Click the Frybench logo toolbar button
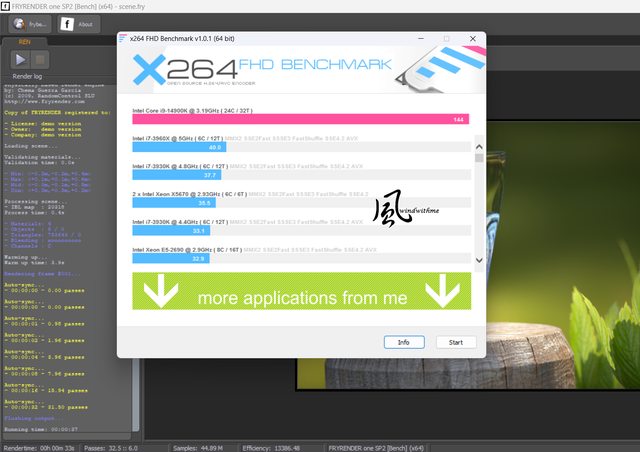The width and height of the screenshot is (640, 452). [x=28, y=23]
